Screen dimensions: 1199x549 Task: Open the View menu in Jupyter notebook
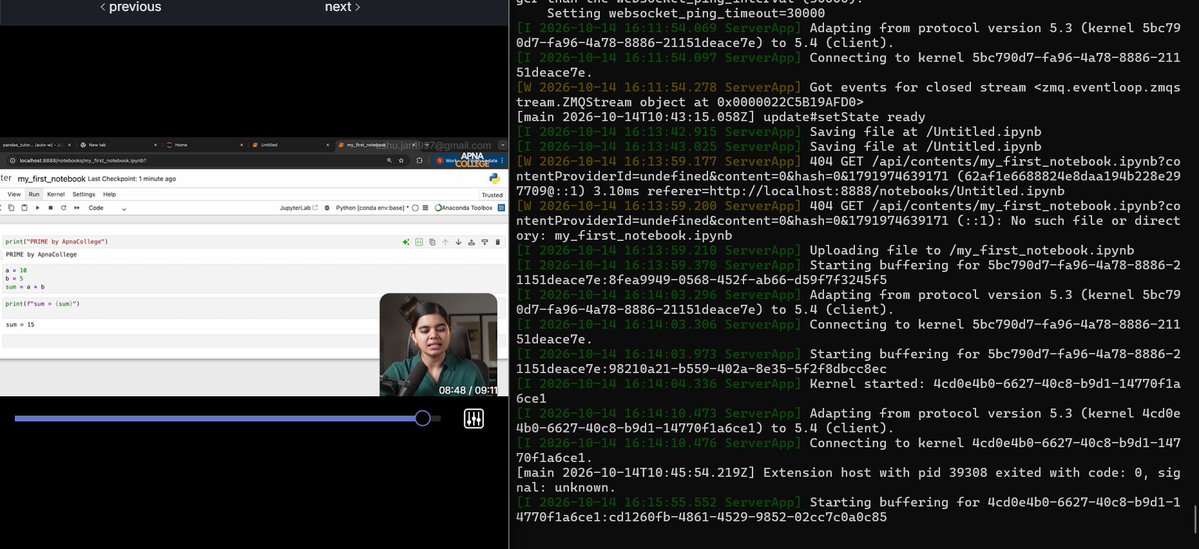15,194
